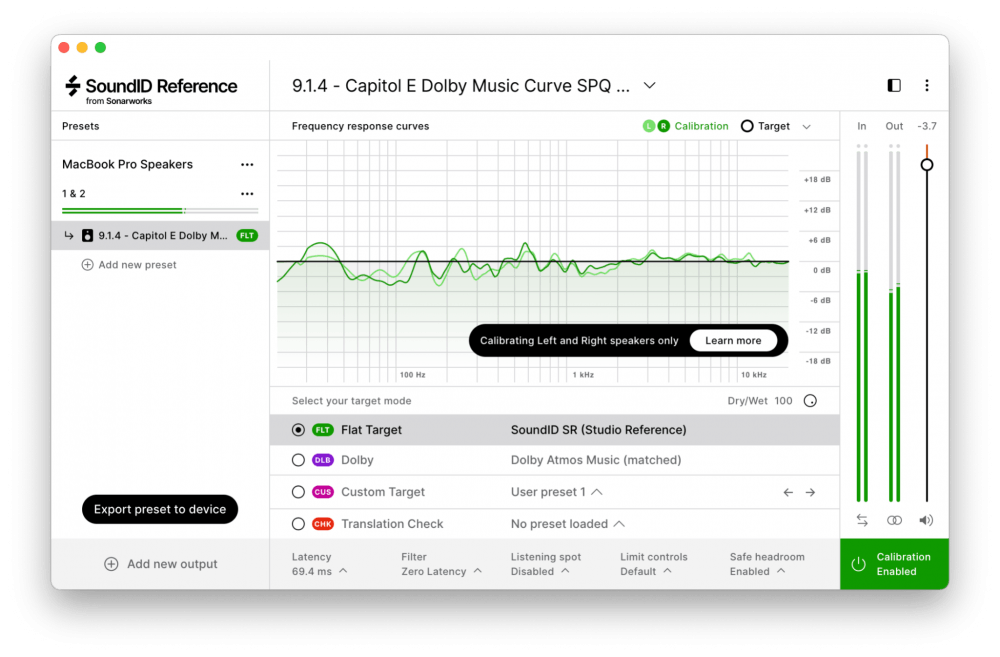This screenshot has height=657, width=1000.
Task: Open MacBook Pro Speakers more options
Action: pos(247,165)
